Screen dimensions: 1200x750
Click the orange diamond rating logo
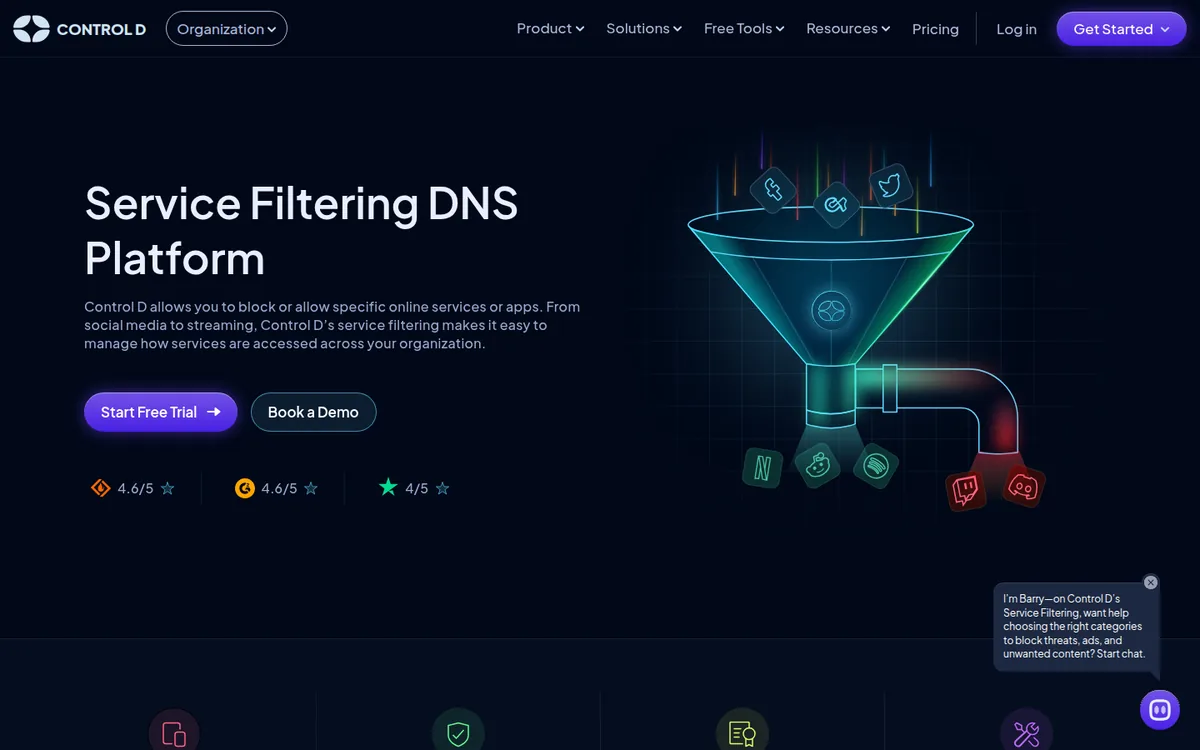[100, 488]
